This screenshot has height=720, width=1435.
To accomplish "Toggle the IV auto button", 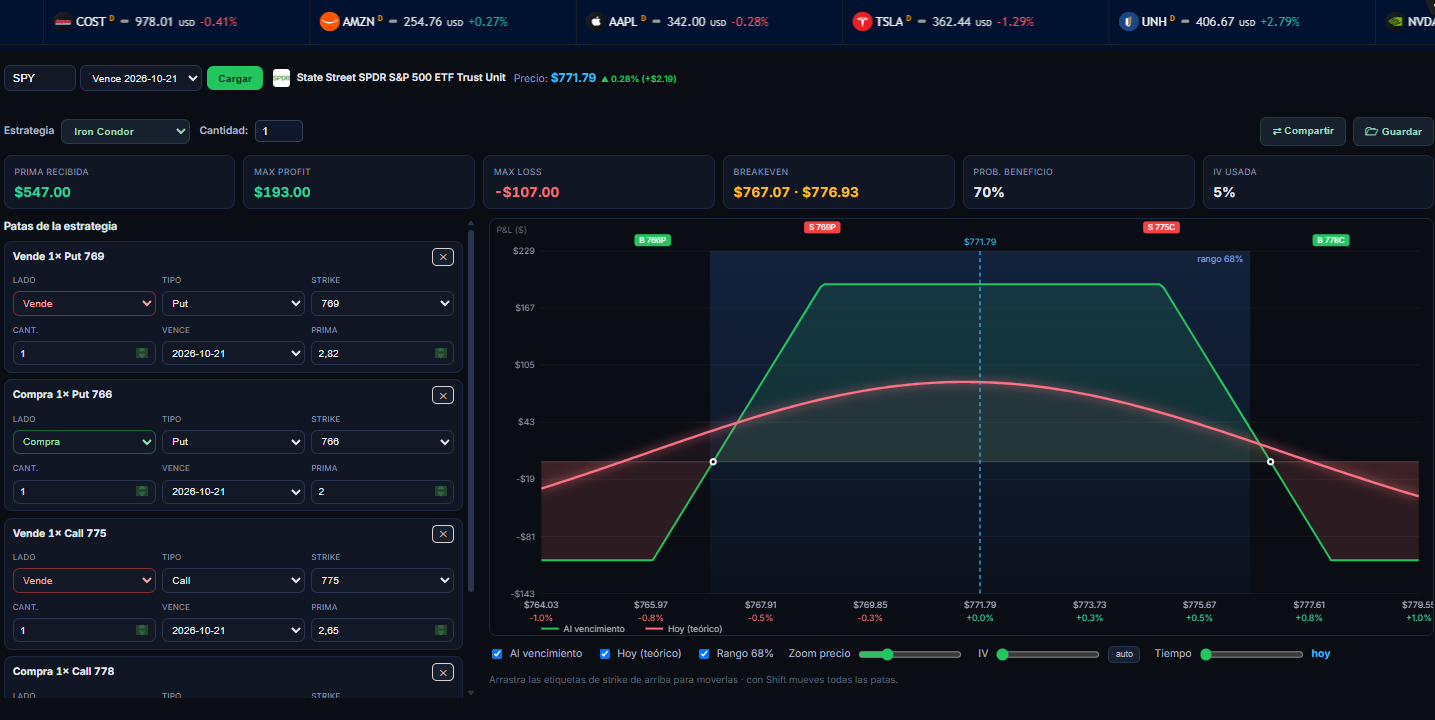I will click(1124, 654).
